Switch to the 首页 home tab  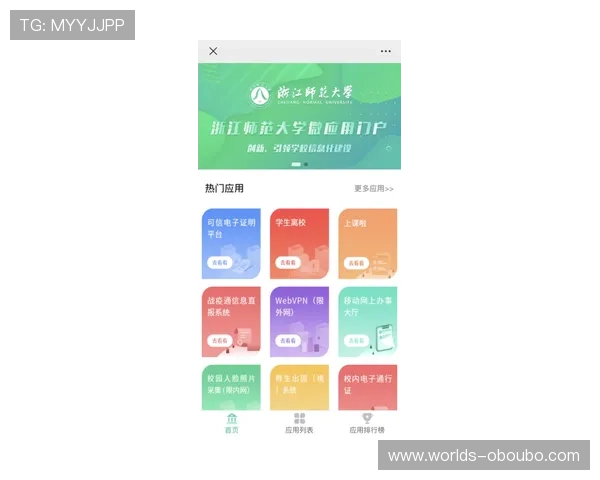232,423
